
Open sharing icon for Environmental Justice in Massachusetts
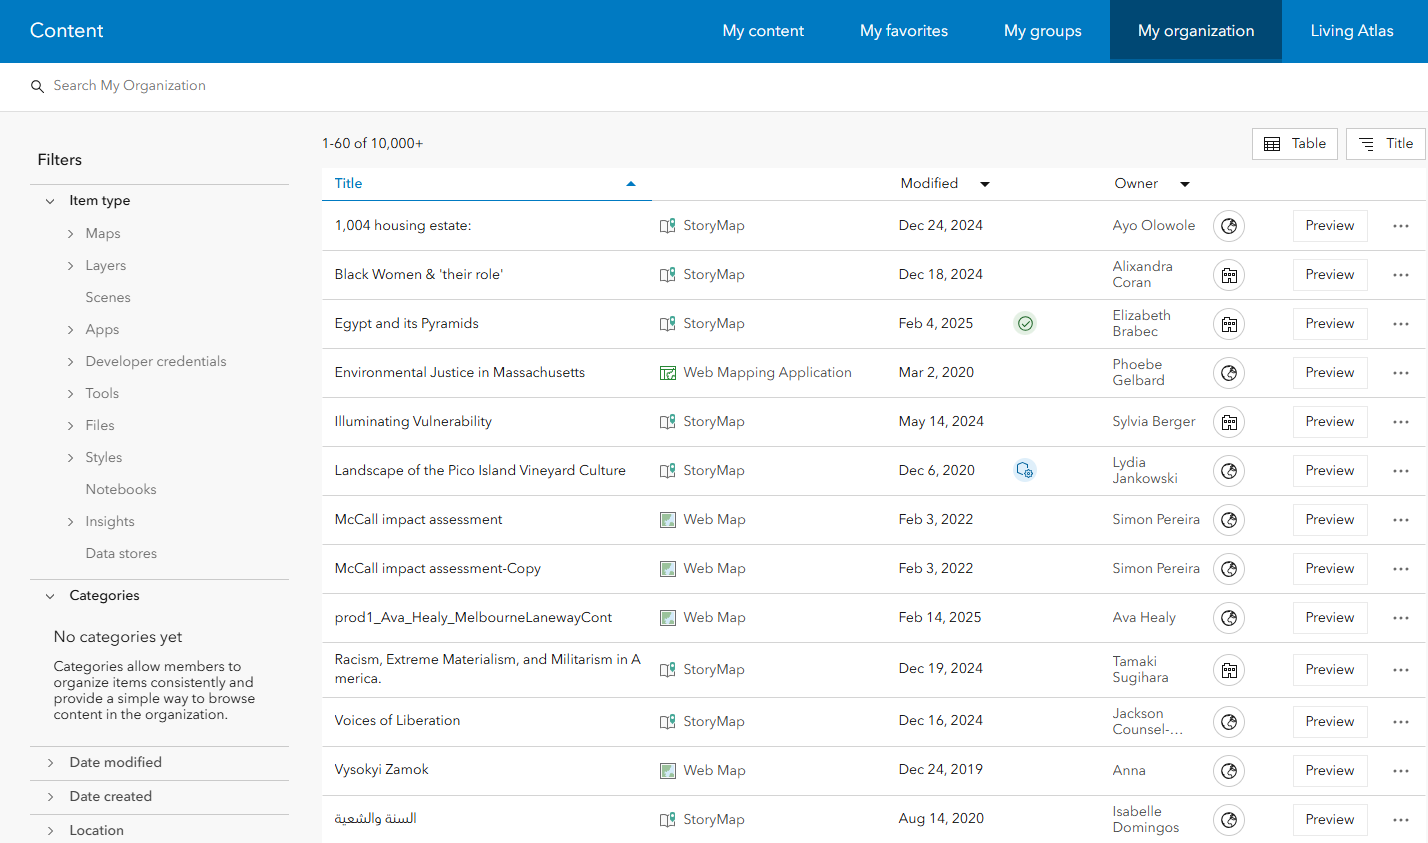(x=1229, y=373)
